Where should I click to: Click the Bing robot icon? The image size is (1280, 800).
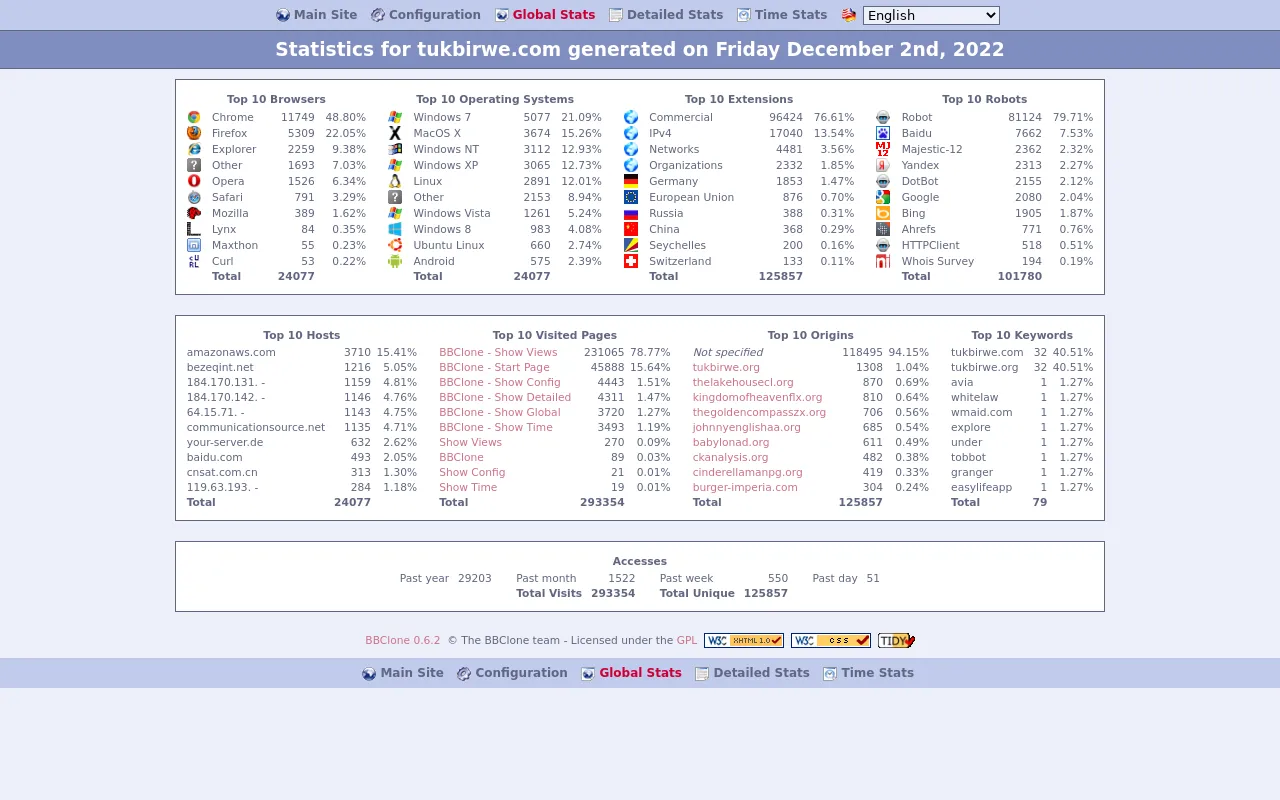(x=883, y=213)
